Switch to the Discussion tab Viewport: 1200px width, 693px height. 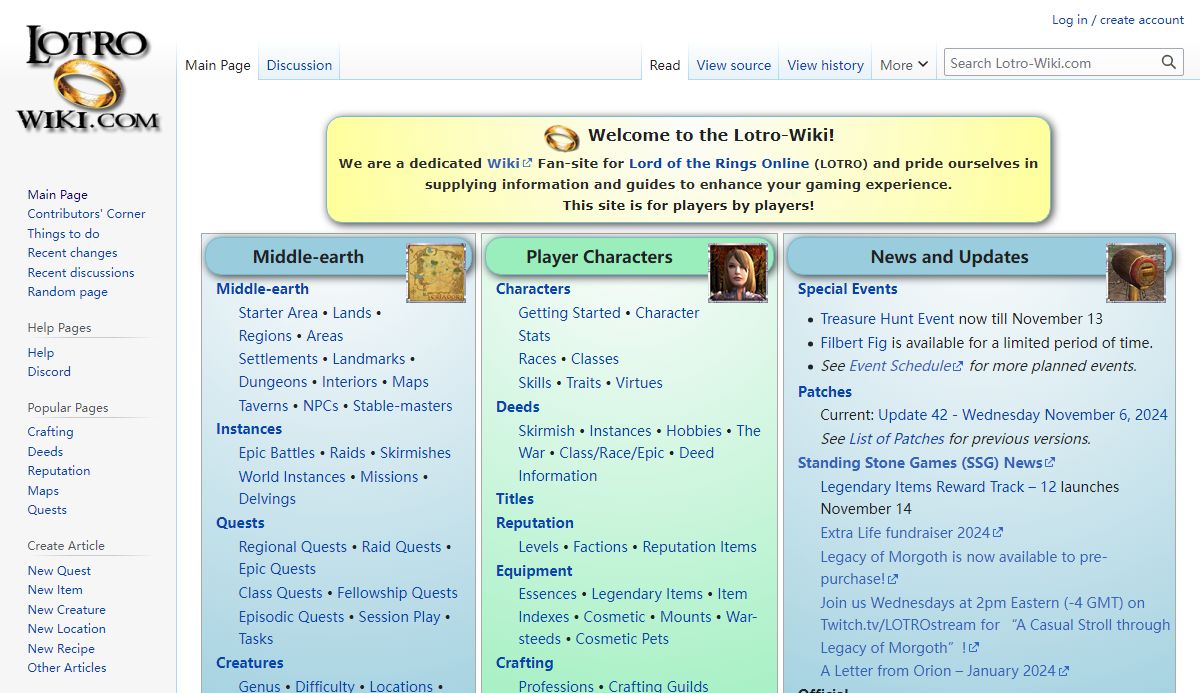[x=299, y=65]
